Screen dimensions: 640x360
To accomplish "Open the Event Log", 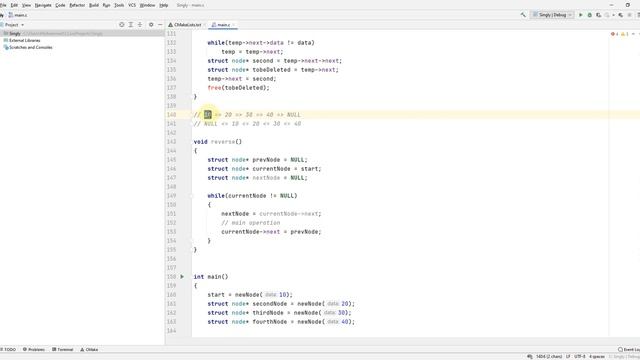I will (629, 349).
